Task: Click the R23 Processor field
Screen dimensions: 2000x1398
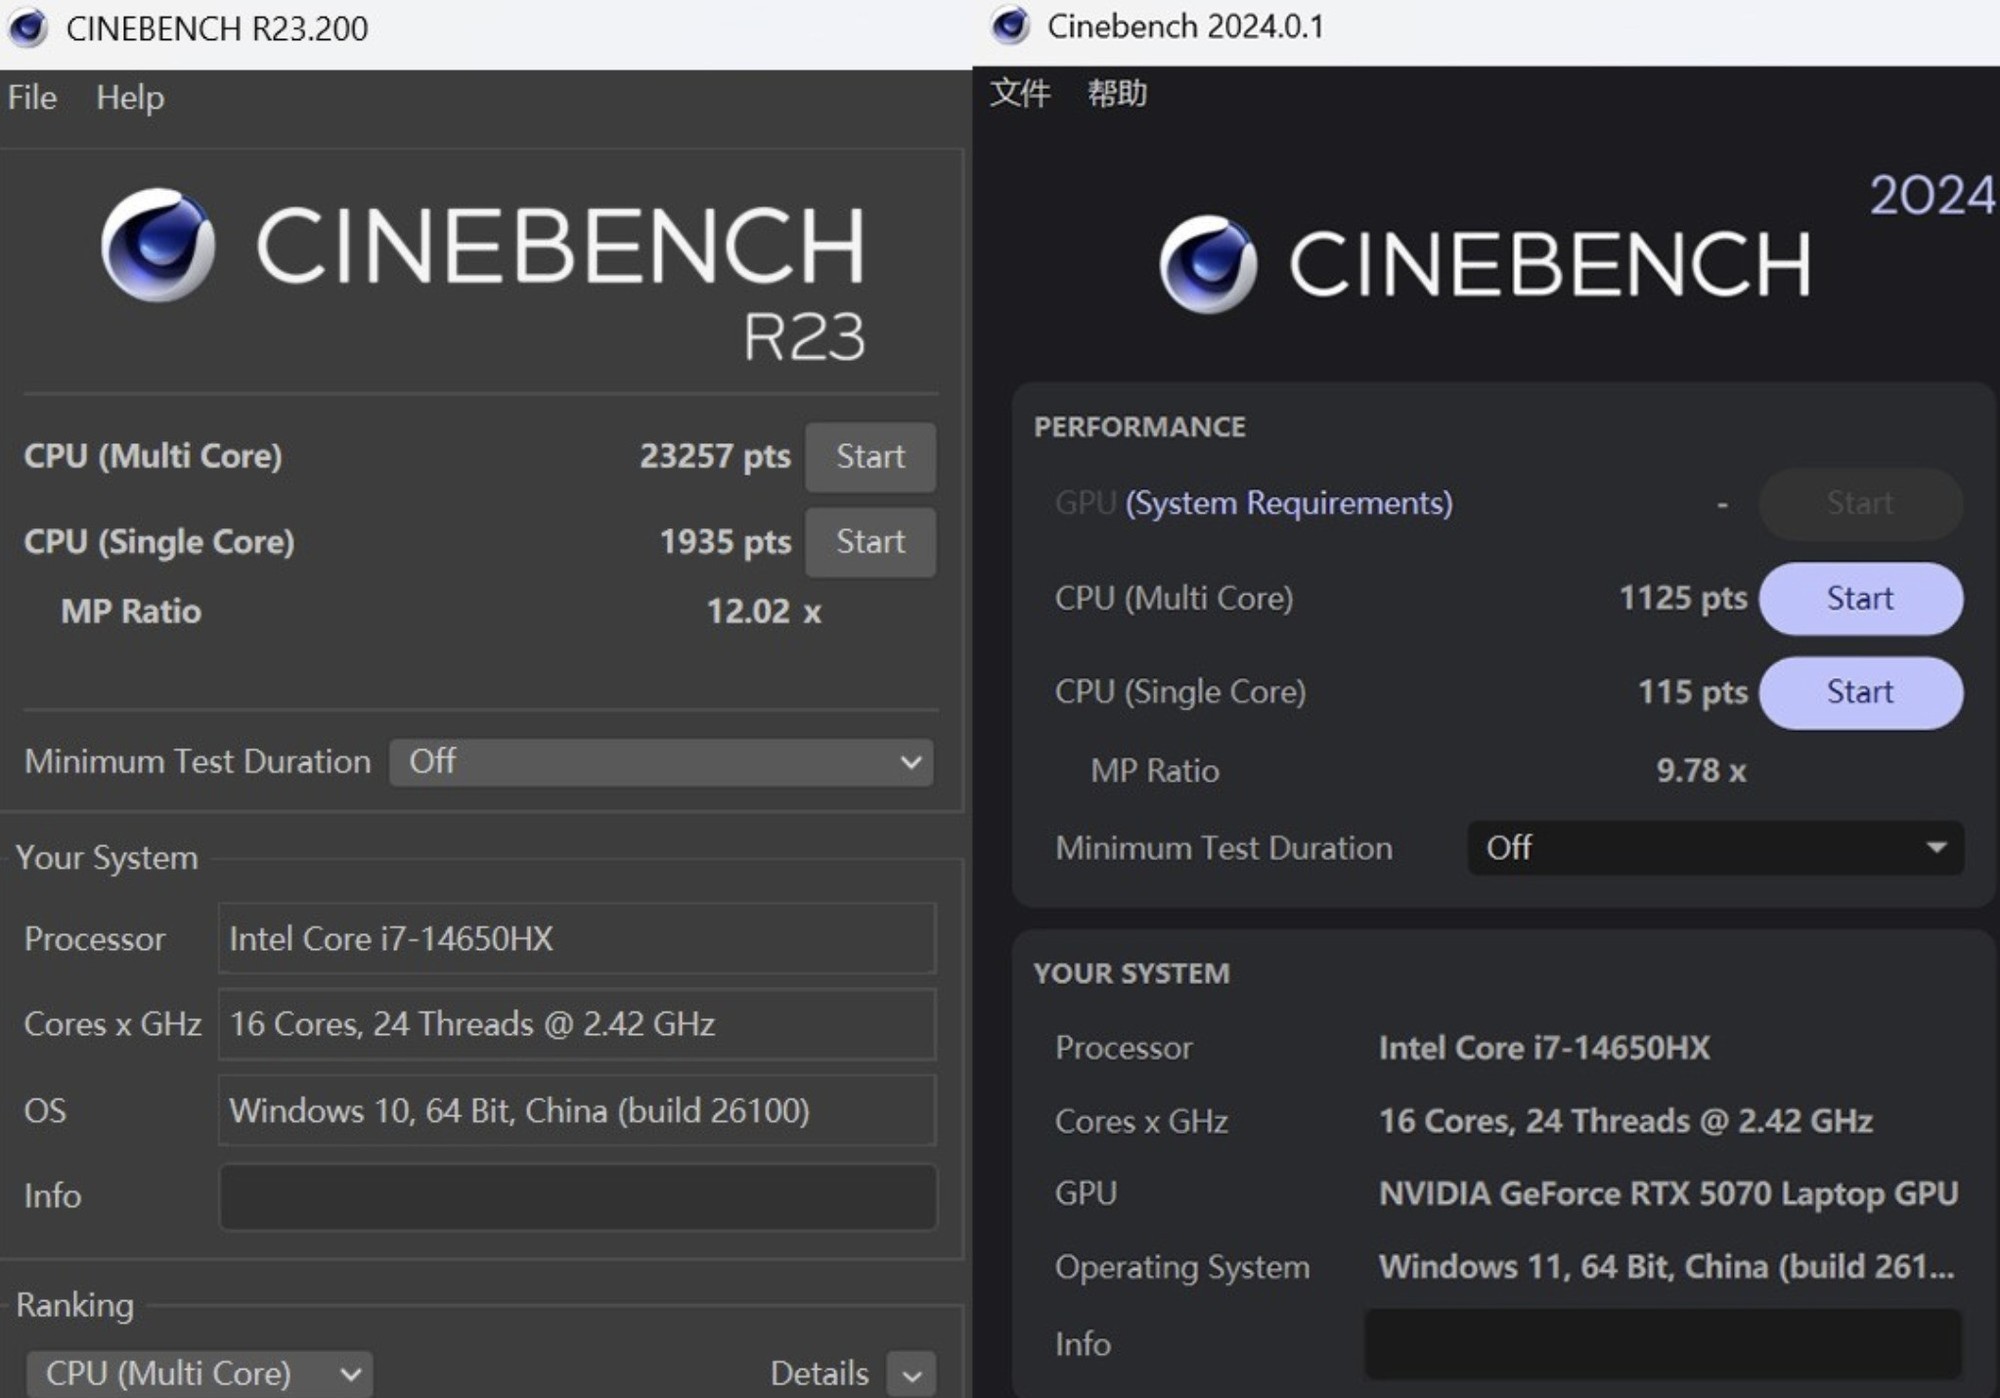Action: tap(578, 939)
